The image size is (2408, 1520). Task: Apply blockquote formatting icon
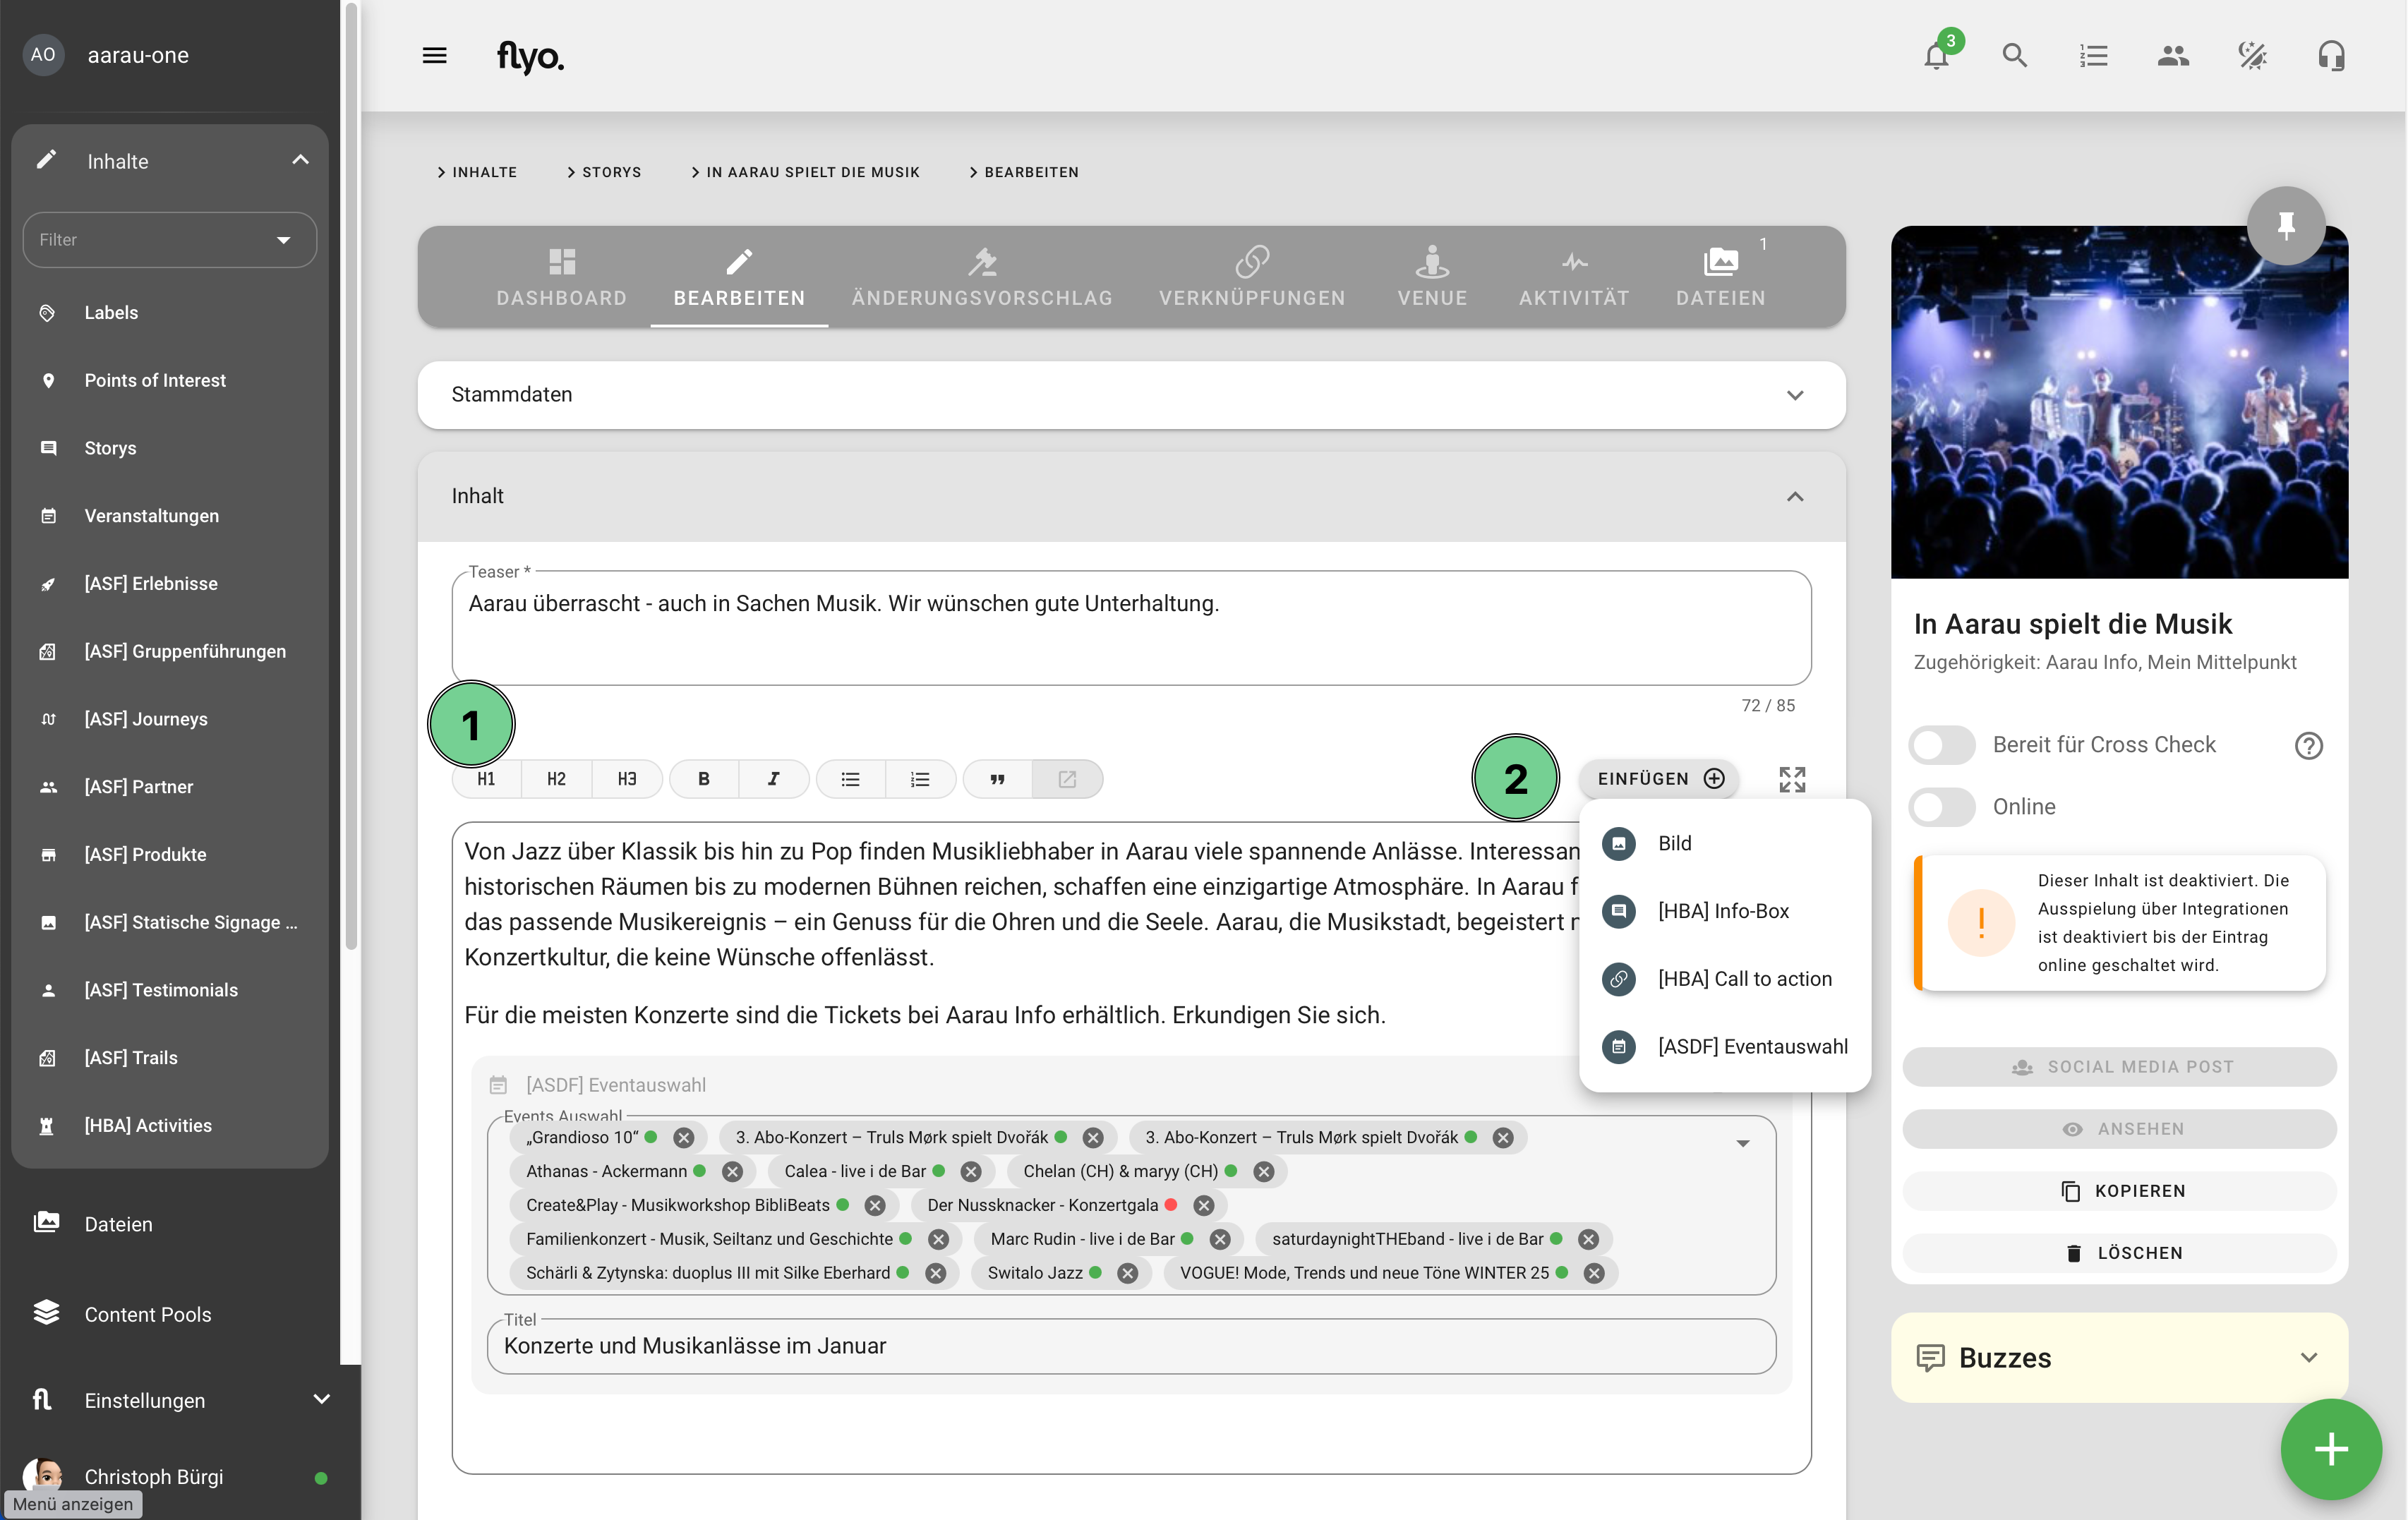pyautogui.click(x=997, y=779)
